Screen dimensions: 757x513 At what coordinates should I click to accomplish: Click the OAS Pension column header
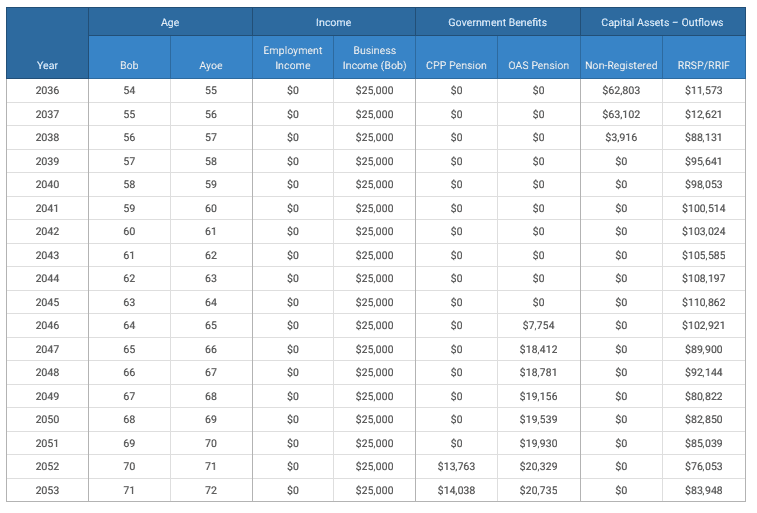pos(538,66)
